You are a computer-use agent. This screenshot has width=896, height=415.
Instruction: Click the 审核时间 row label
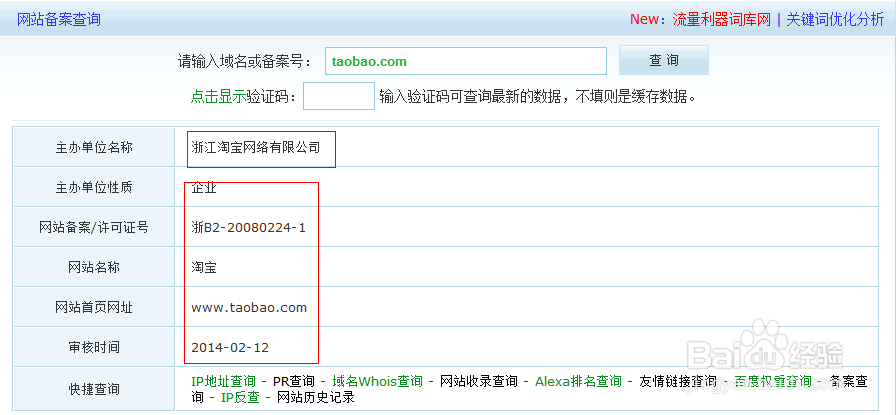point(94,347)
